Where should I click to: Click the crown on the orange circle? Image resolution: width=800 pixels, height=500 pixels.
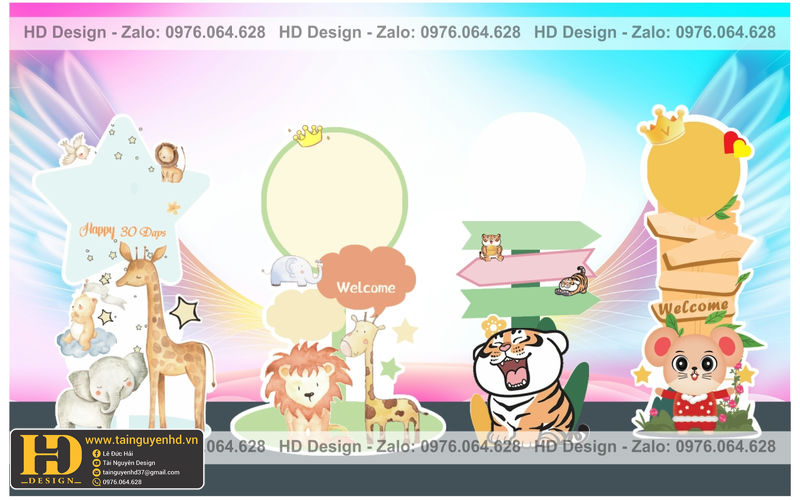(x=662, y=126)
